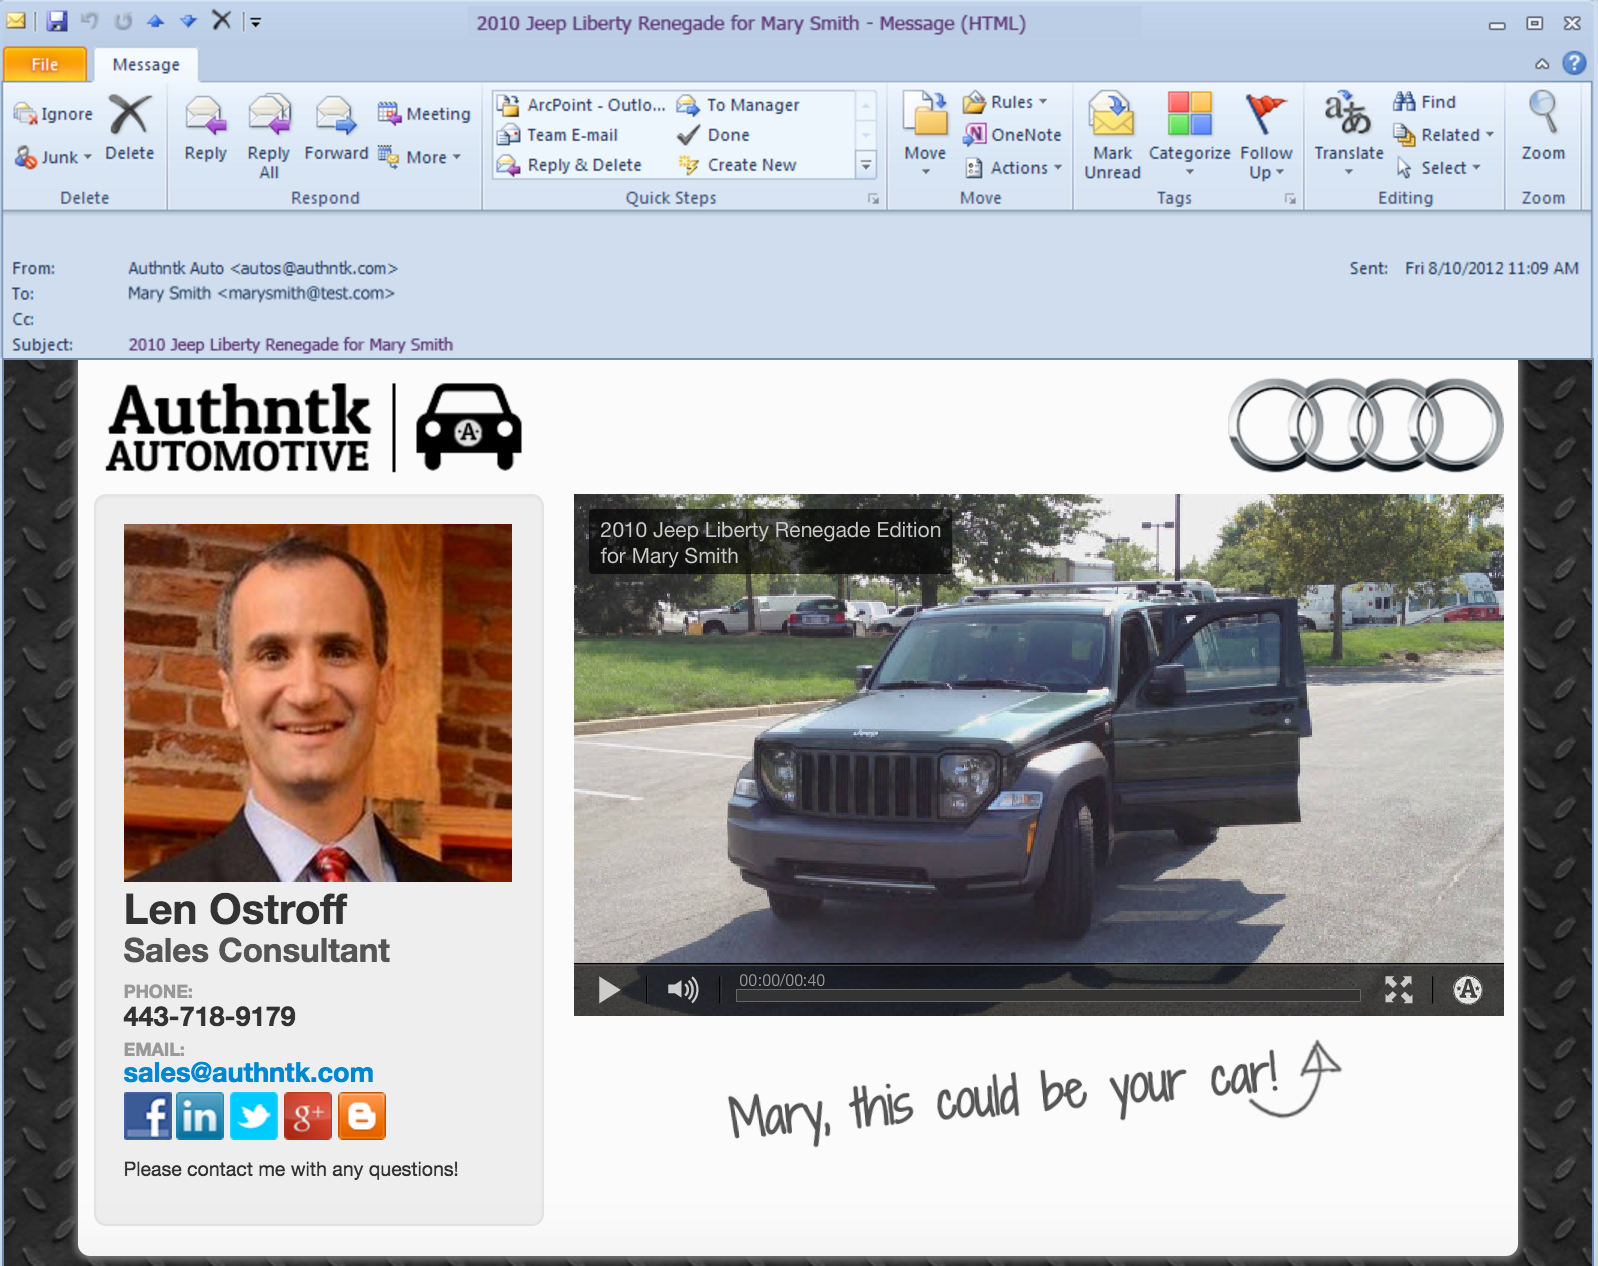
Task: Go to Next Item with down arrow
Action: point(188,21)
